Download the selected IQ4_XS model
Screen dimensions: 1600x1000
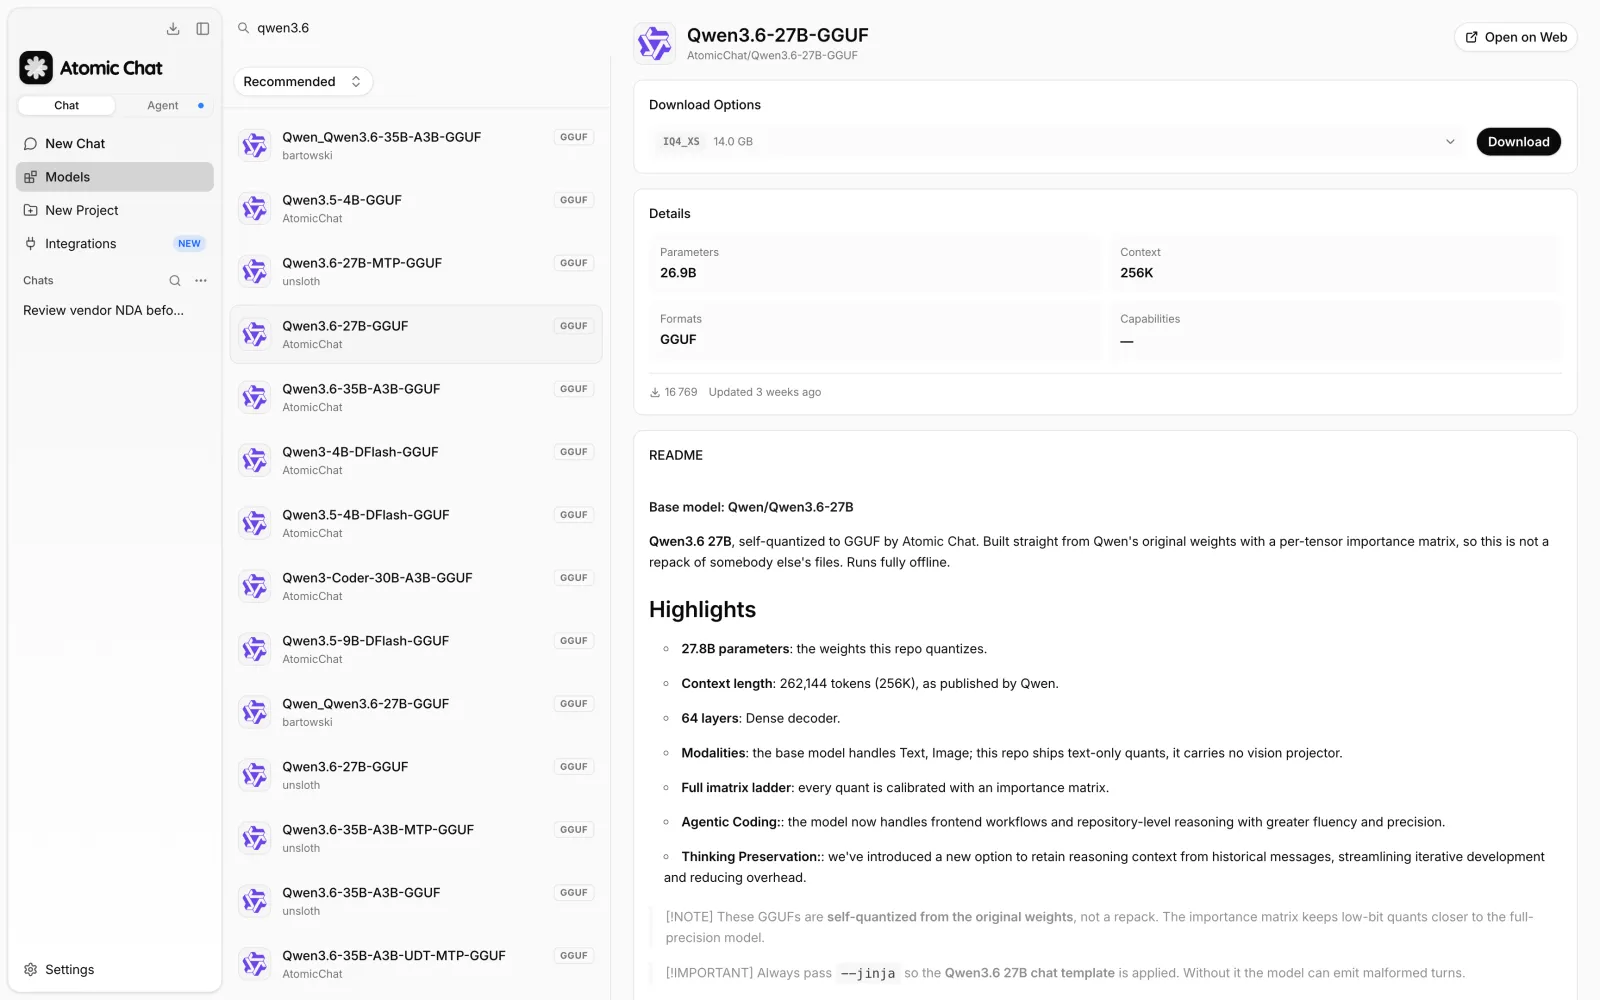coord(1518,142)
